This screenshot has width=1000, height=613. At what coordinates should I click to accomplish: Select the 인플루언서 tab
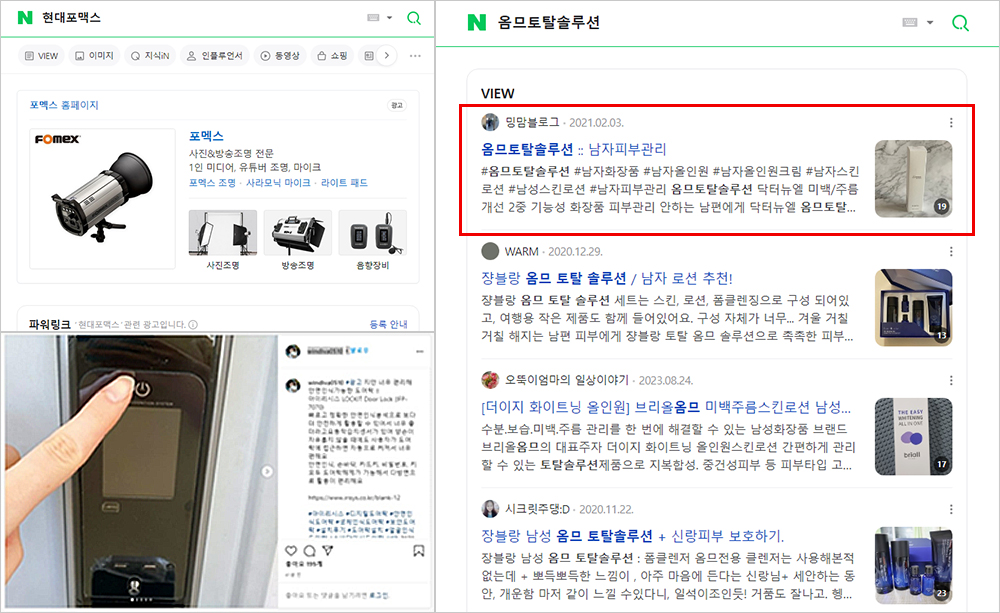(215, 56)
